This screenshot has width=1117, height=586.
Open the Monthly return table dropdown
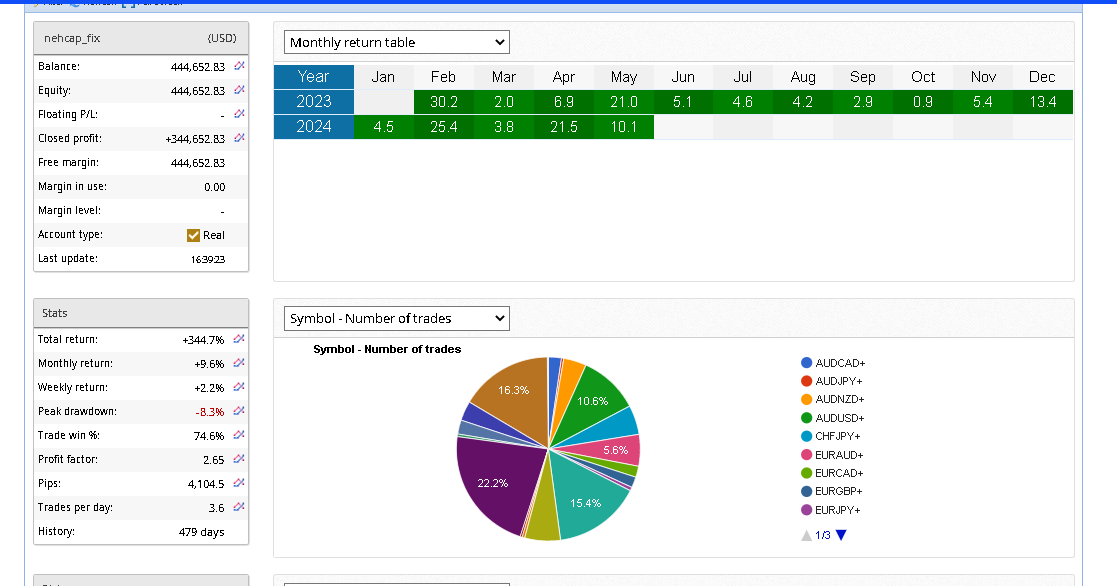[397, 42]
